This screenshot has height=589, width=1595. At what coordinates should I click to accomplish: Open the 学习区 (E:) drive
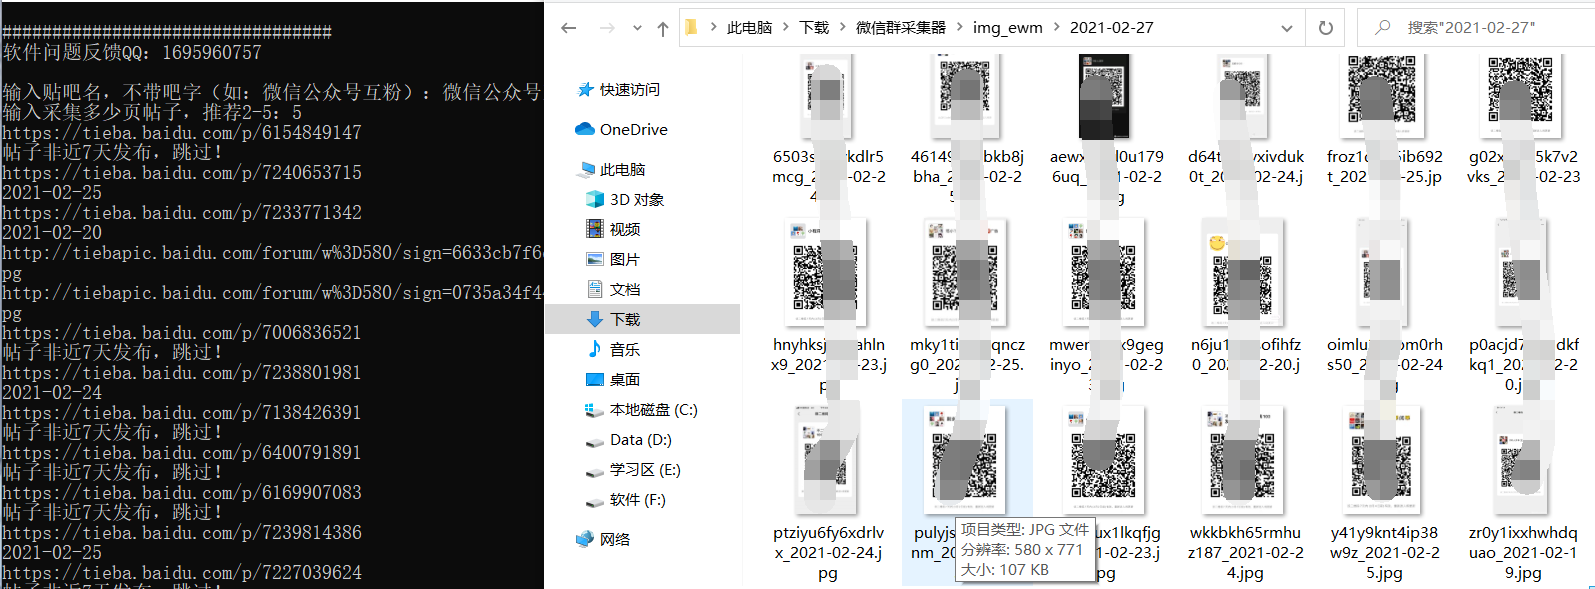(x=632, y=470)
